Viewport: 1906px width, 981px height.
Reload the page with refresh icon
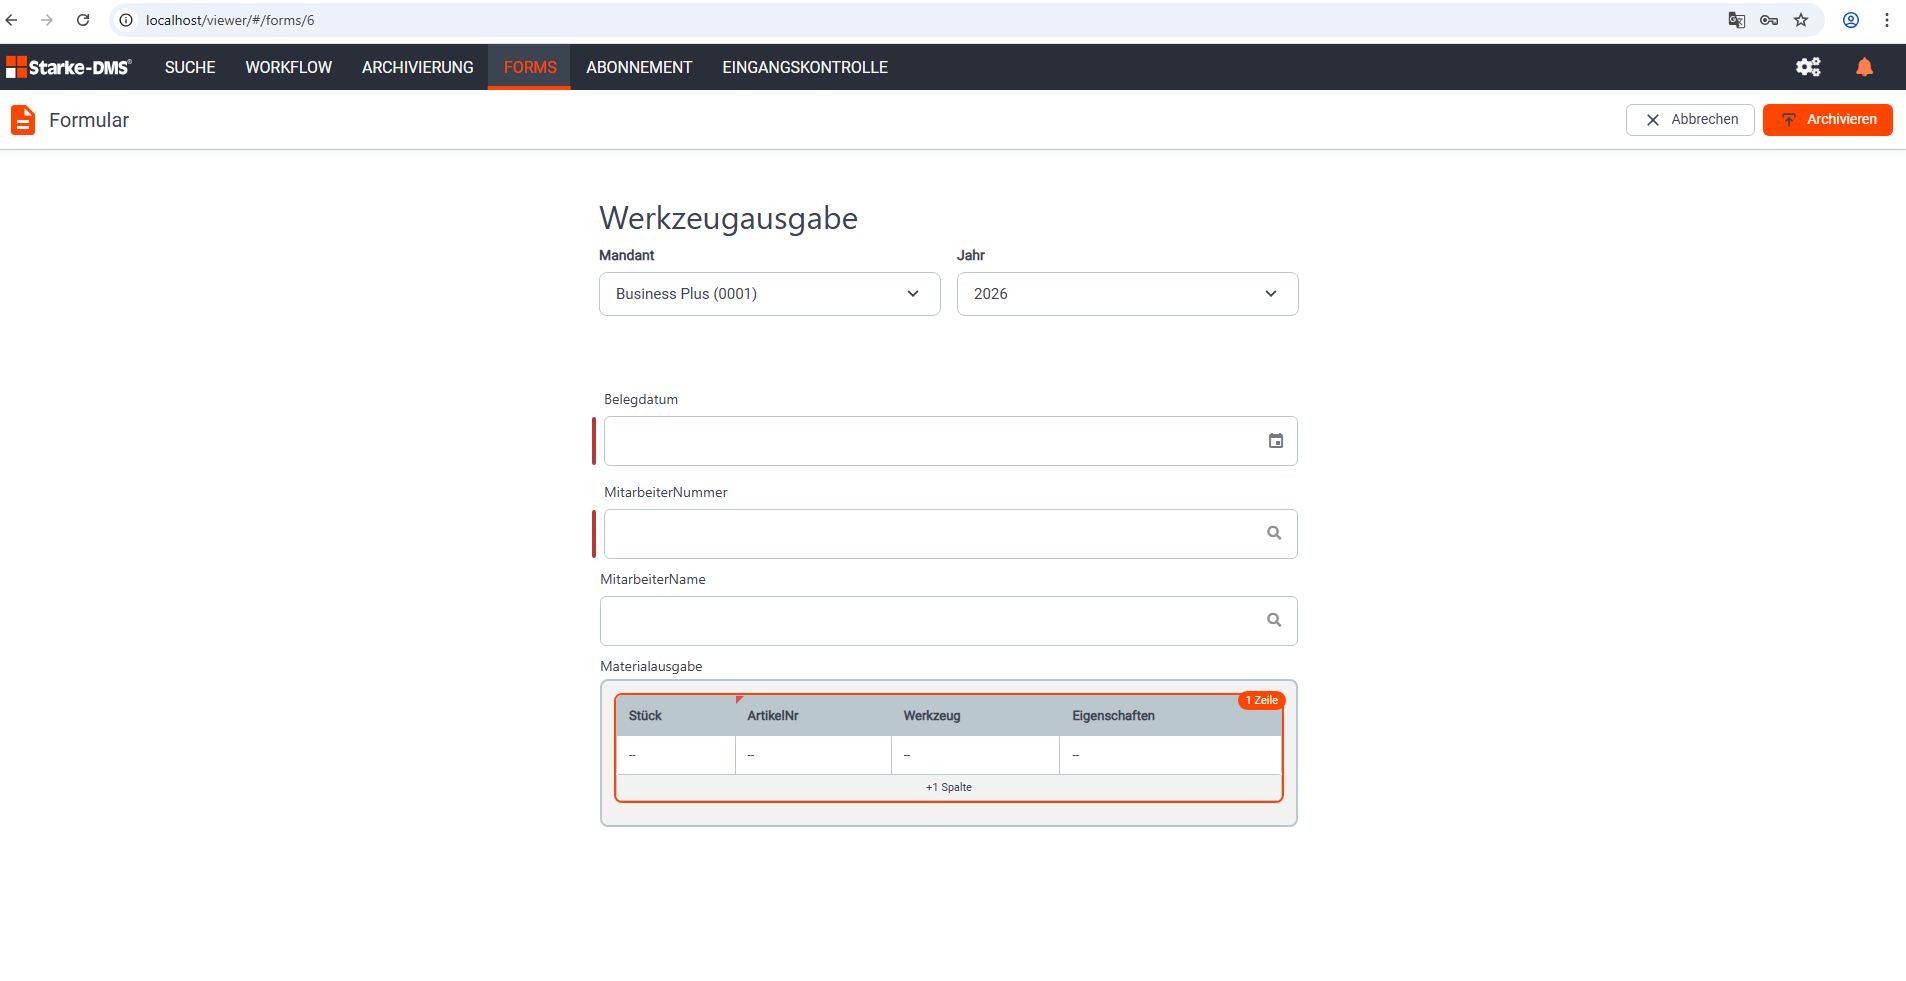83,20
